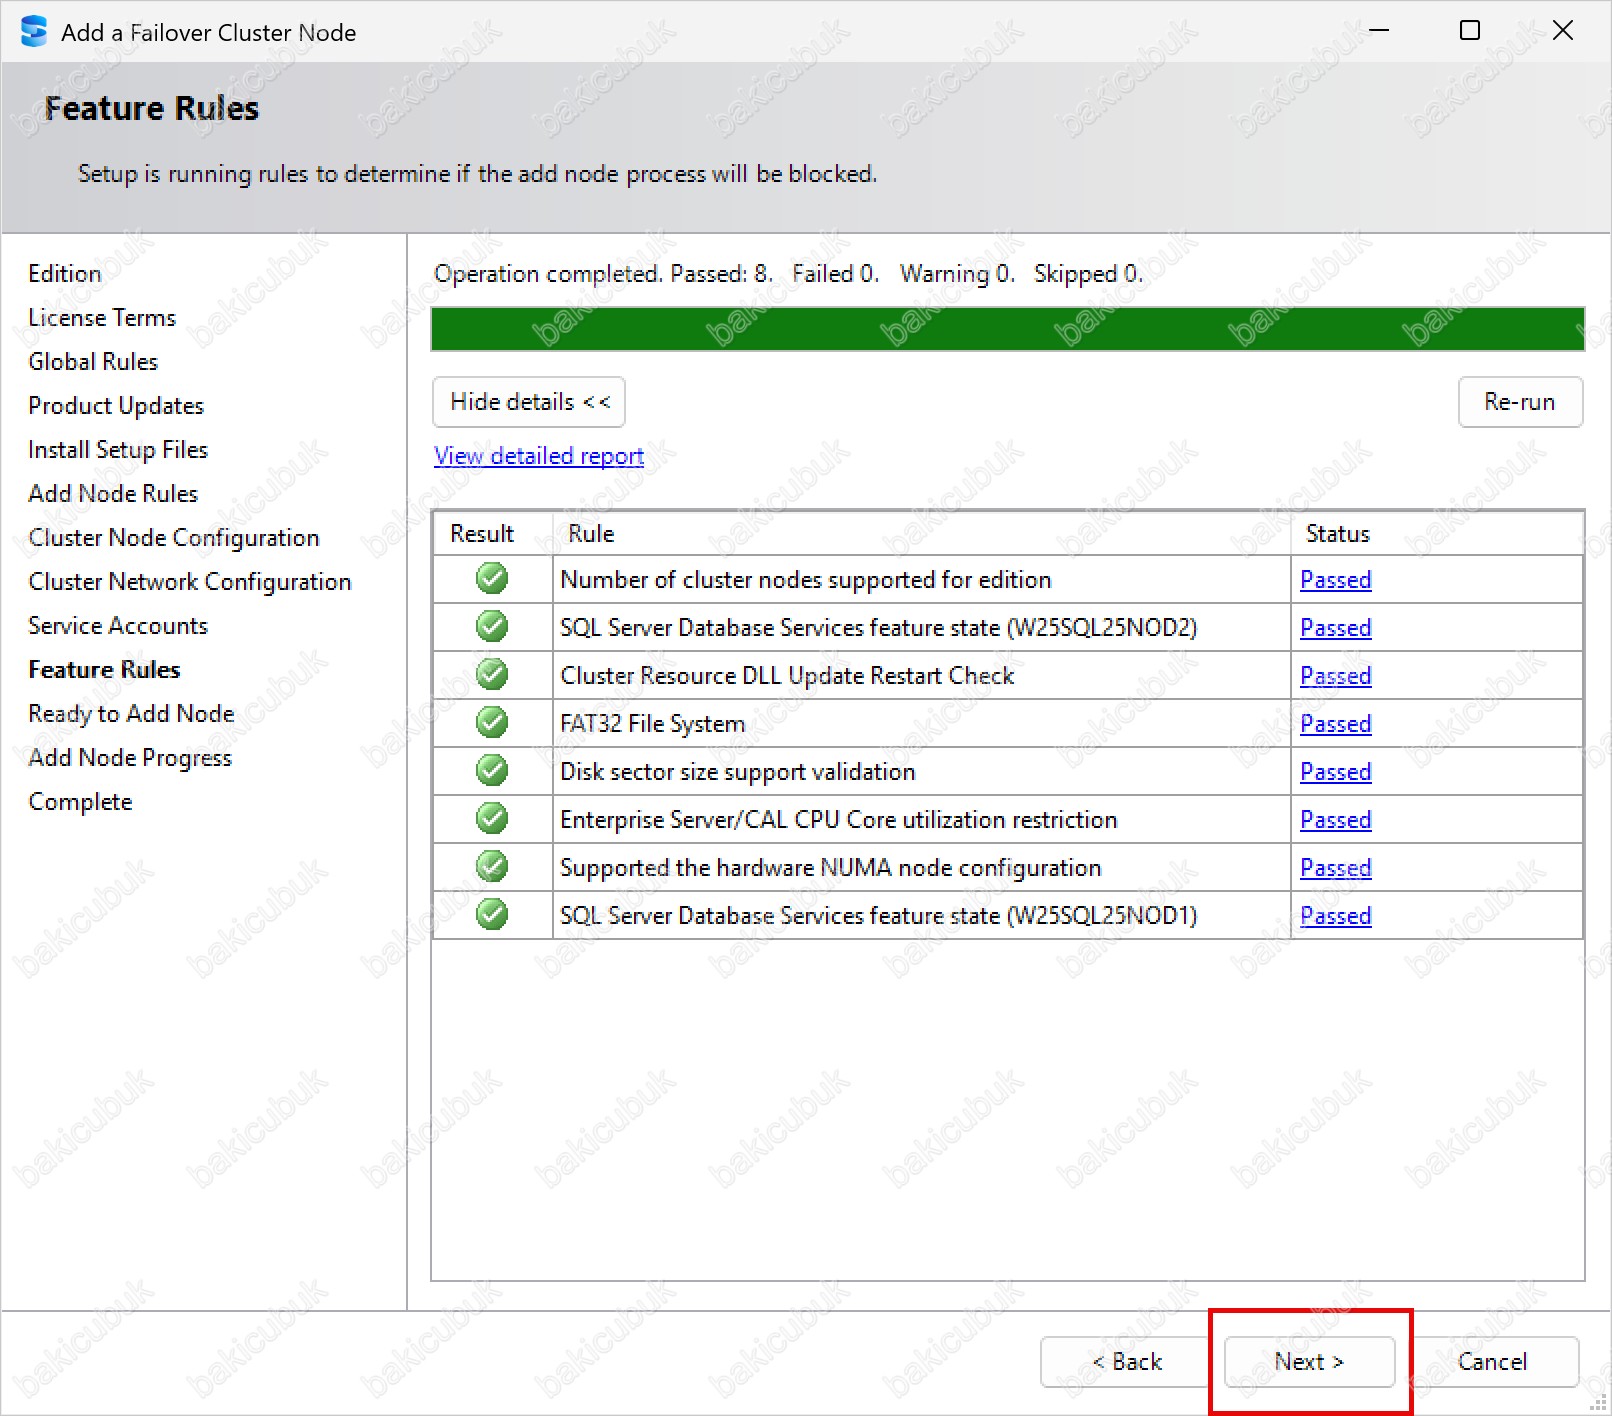This screenshot has height=1416, width=1612.
Task: Click green check icon for Disk sector size rule
Action: pyautogui.click(x=492, y=770)
